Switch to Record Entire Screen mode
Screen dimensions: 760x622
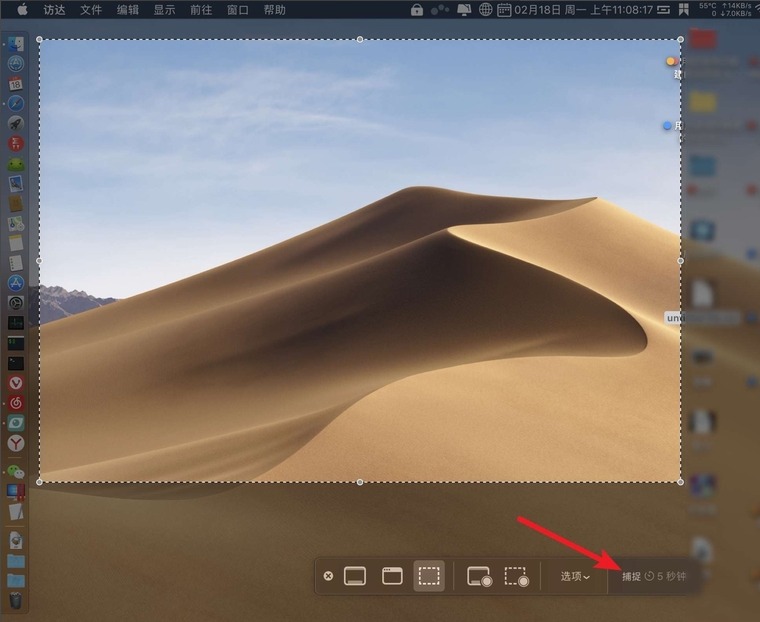pos(479,576)
